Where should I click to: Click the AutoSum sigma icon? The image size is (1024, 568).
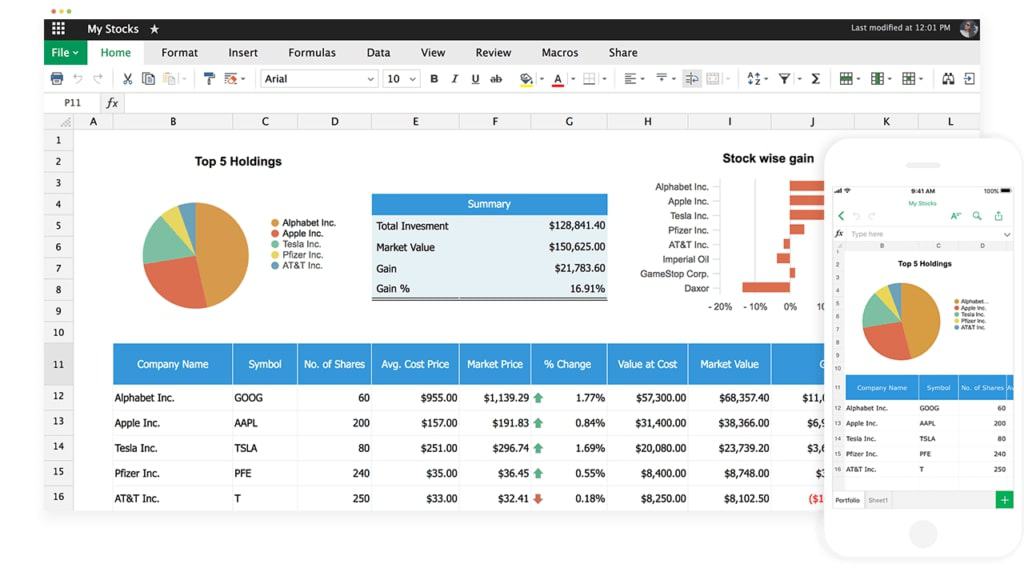[x=816, y=79]
